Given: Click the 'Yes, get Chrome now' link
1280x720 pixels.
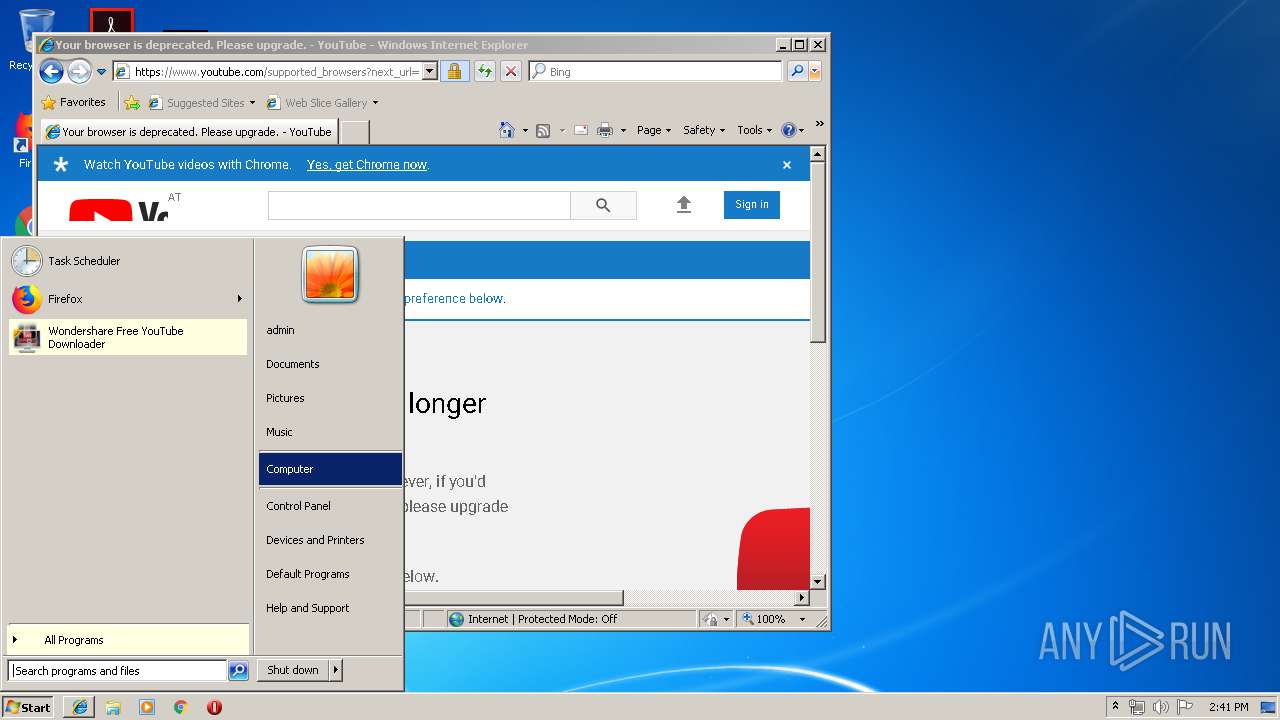Looking at the screenshot, I should (367, 165).
